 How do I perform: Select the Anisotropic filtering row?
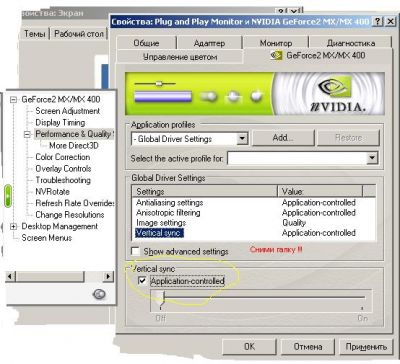[254, 213]
